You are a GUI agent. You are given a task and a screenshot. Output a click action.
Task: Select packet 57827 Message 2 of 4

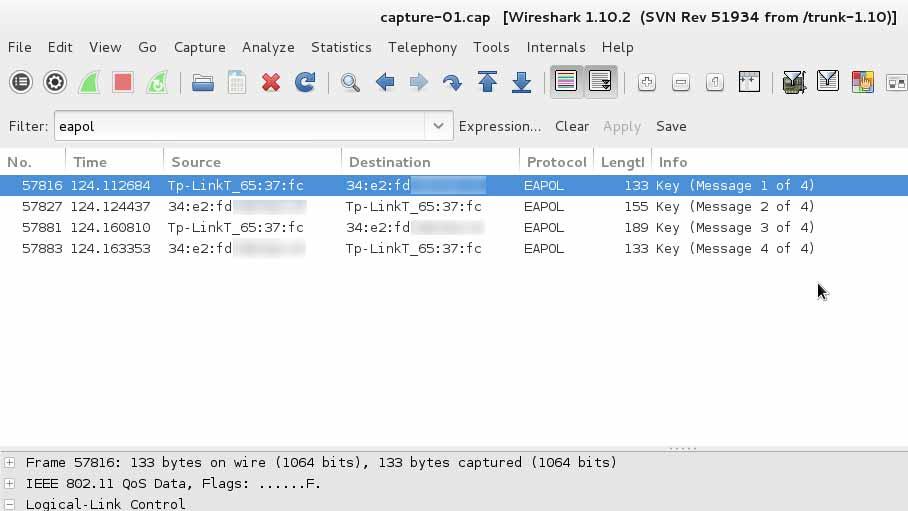454,206
